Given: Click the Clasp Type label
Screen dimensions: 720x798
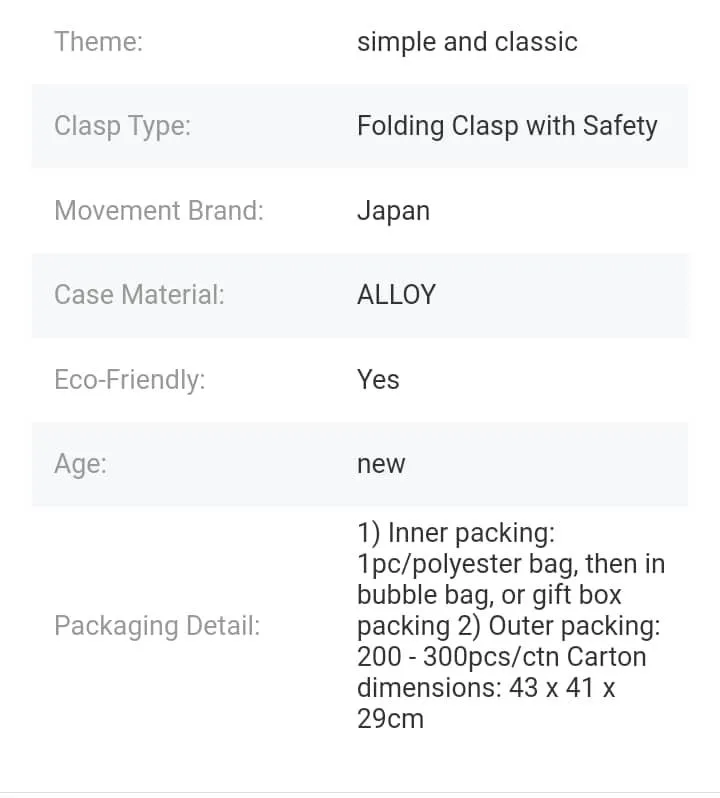Looking at the screenshot, I should click(x=122, y=126).
